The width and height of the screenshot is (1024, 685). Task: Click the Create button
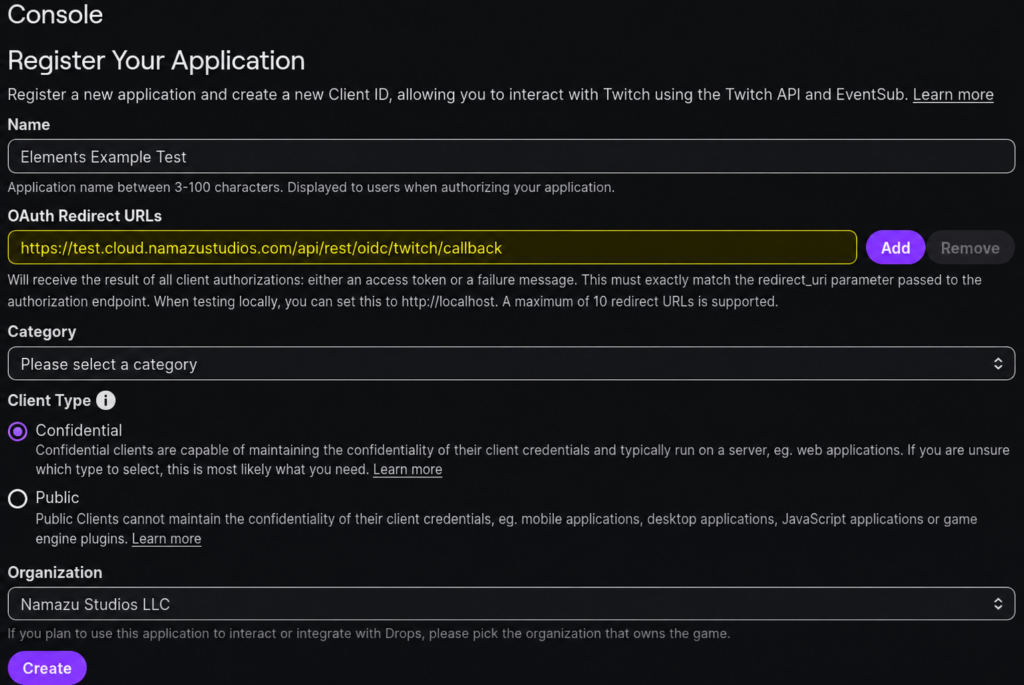(47, 667)
